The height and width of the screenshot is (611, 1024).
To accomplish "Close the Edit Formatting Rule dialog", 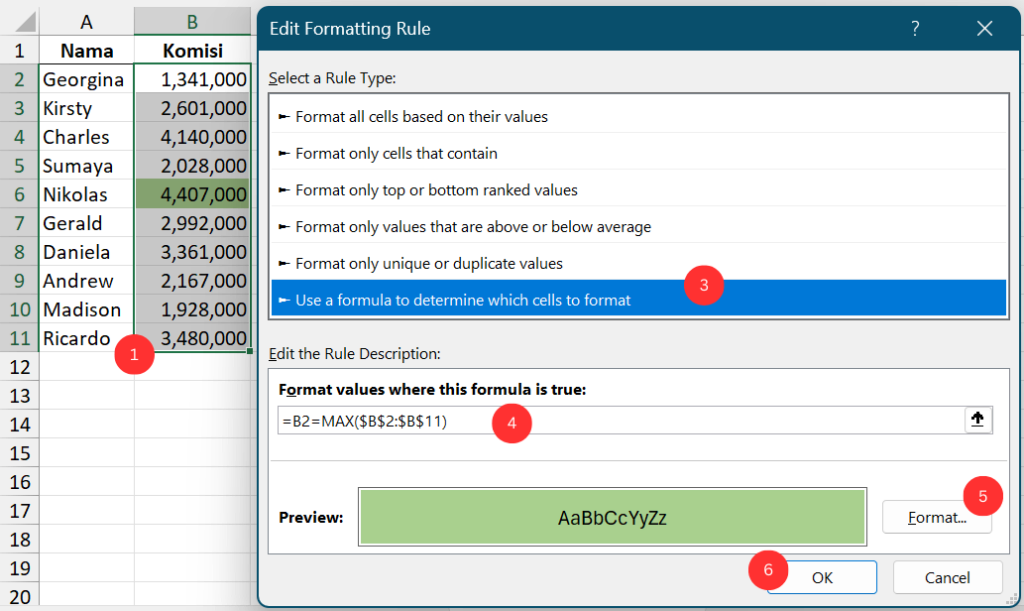I will pos(984,29).
